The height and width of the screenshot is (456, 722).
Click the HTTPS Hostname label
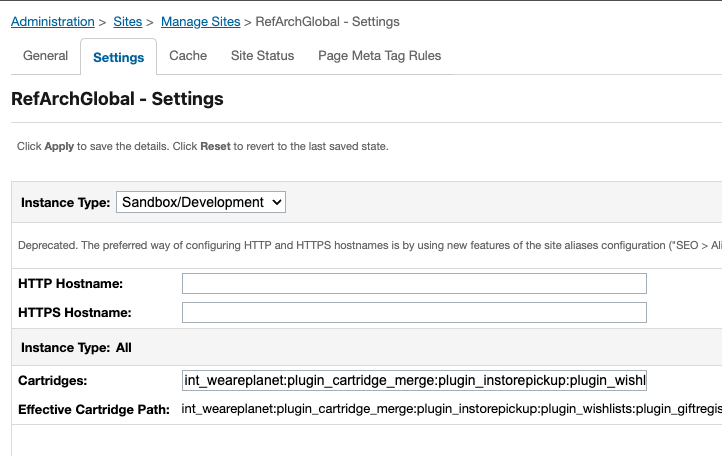coord(75,313)
